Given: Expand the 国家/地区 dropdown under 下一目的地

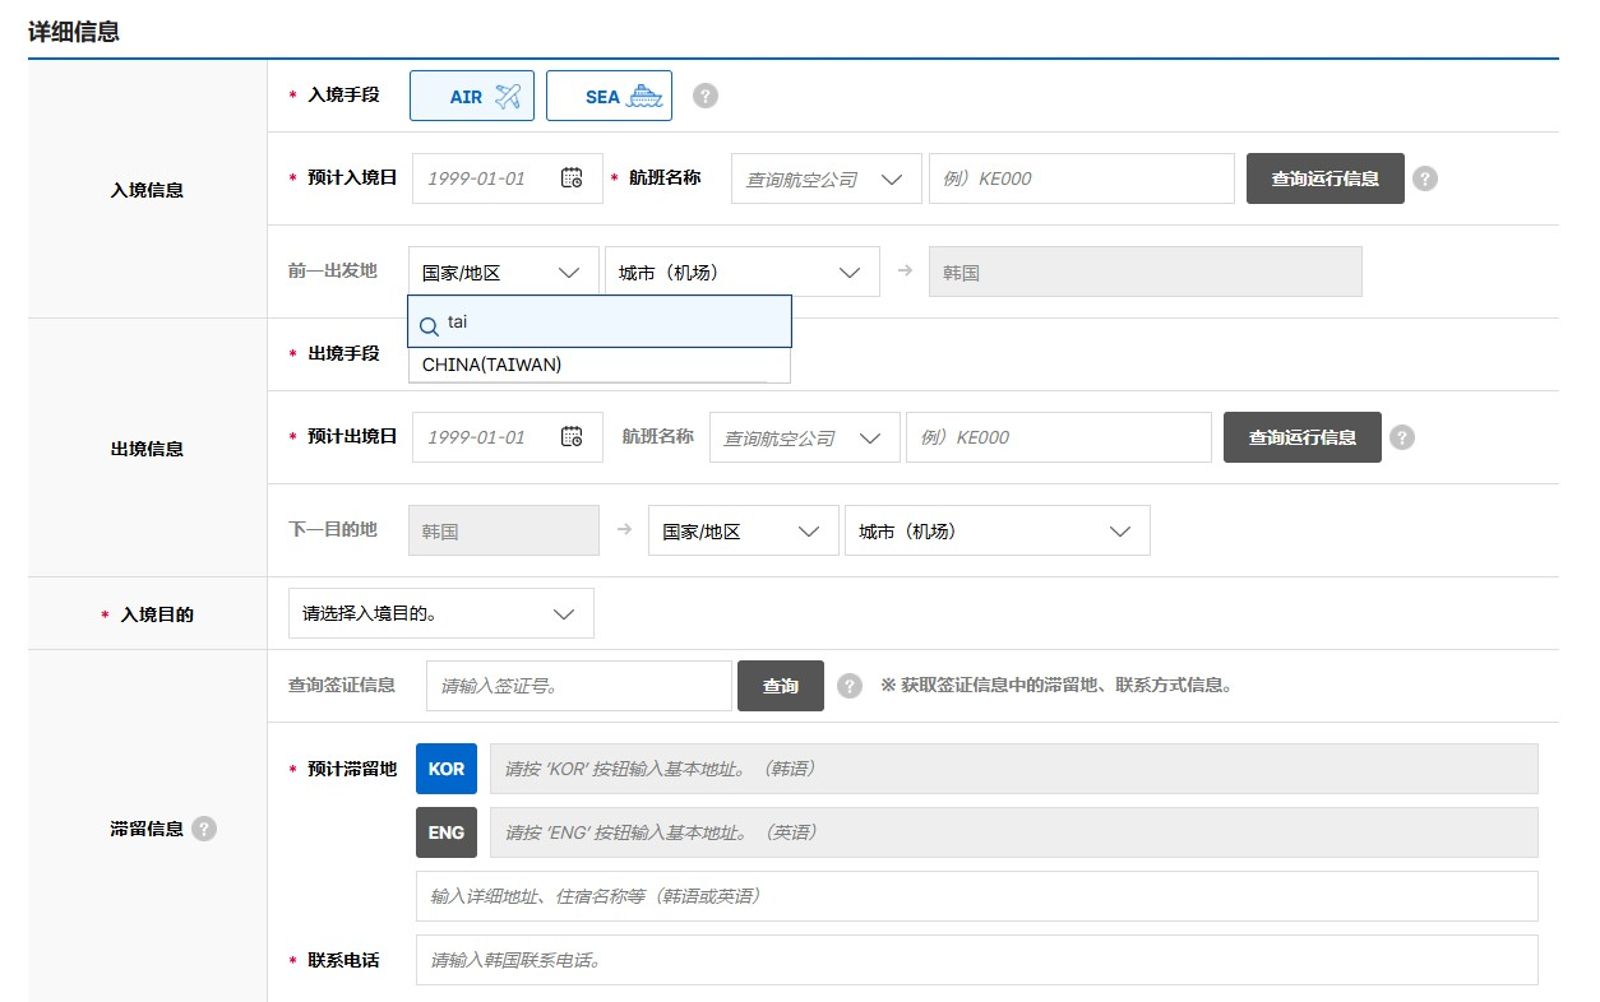Looking at the screenshot, I should (x=740, y=531).
